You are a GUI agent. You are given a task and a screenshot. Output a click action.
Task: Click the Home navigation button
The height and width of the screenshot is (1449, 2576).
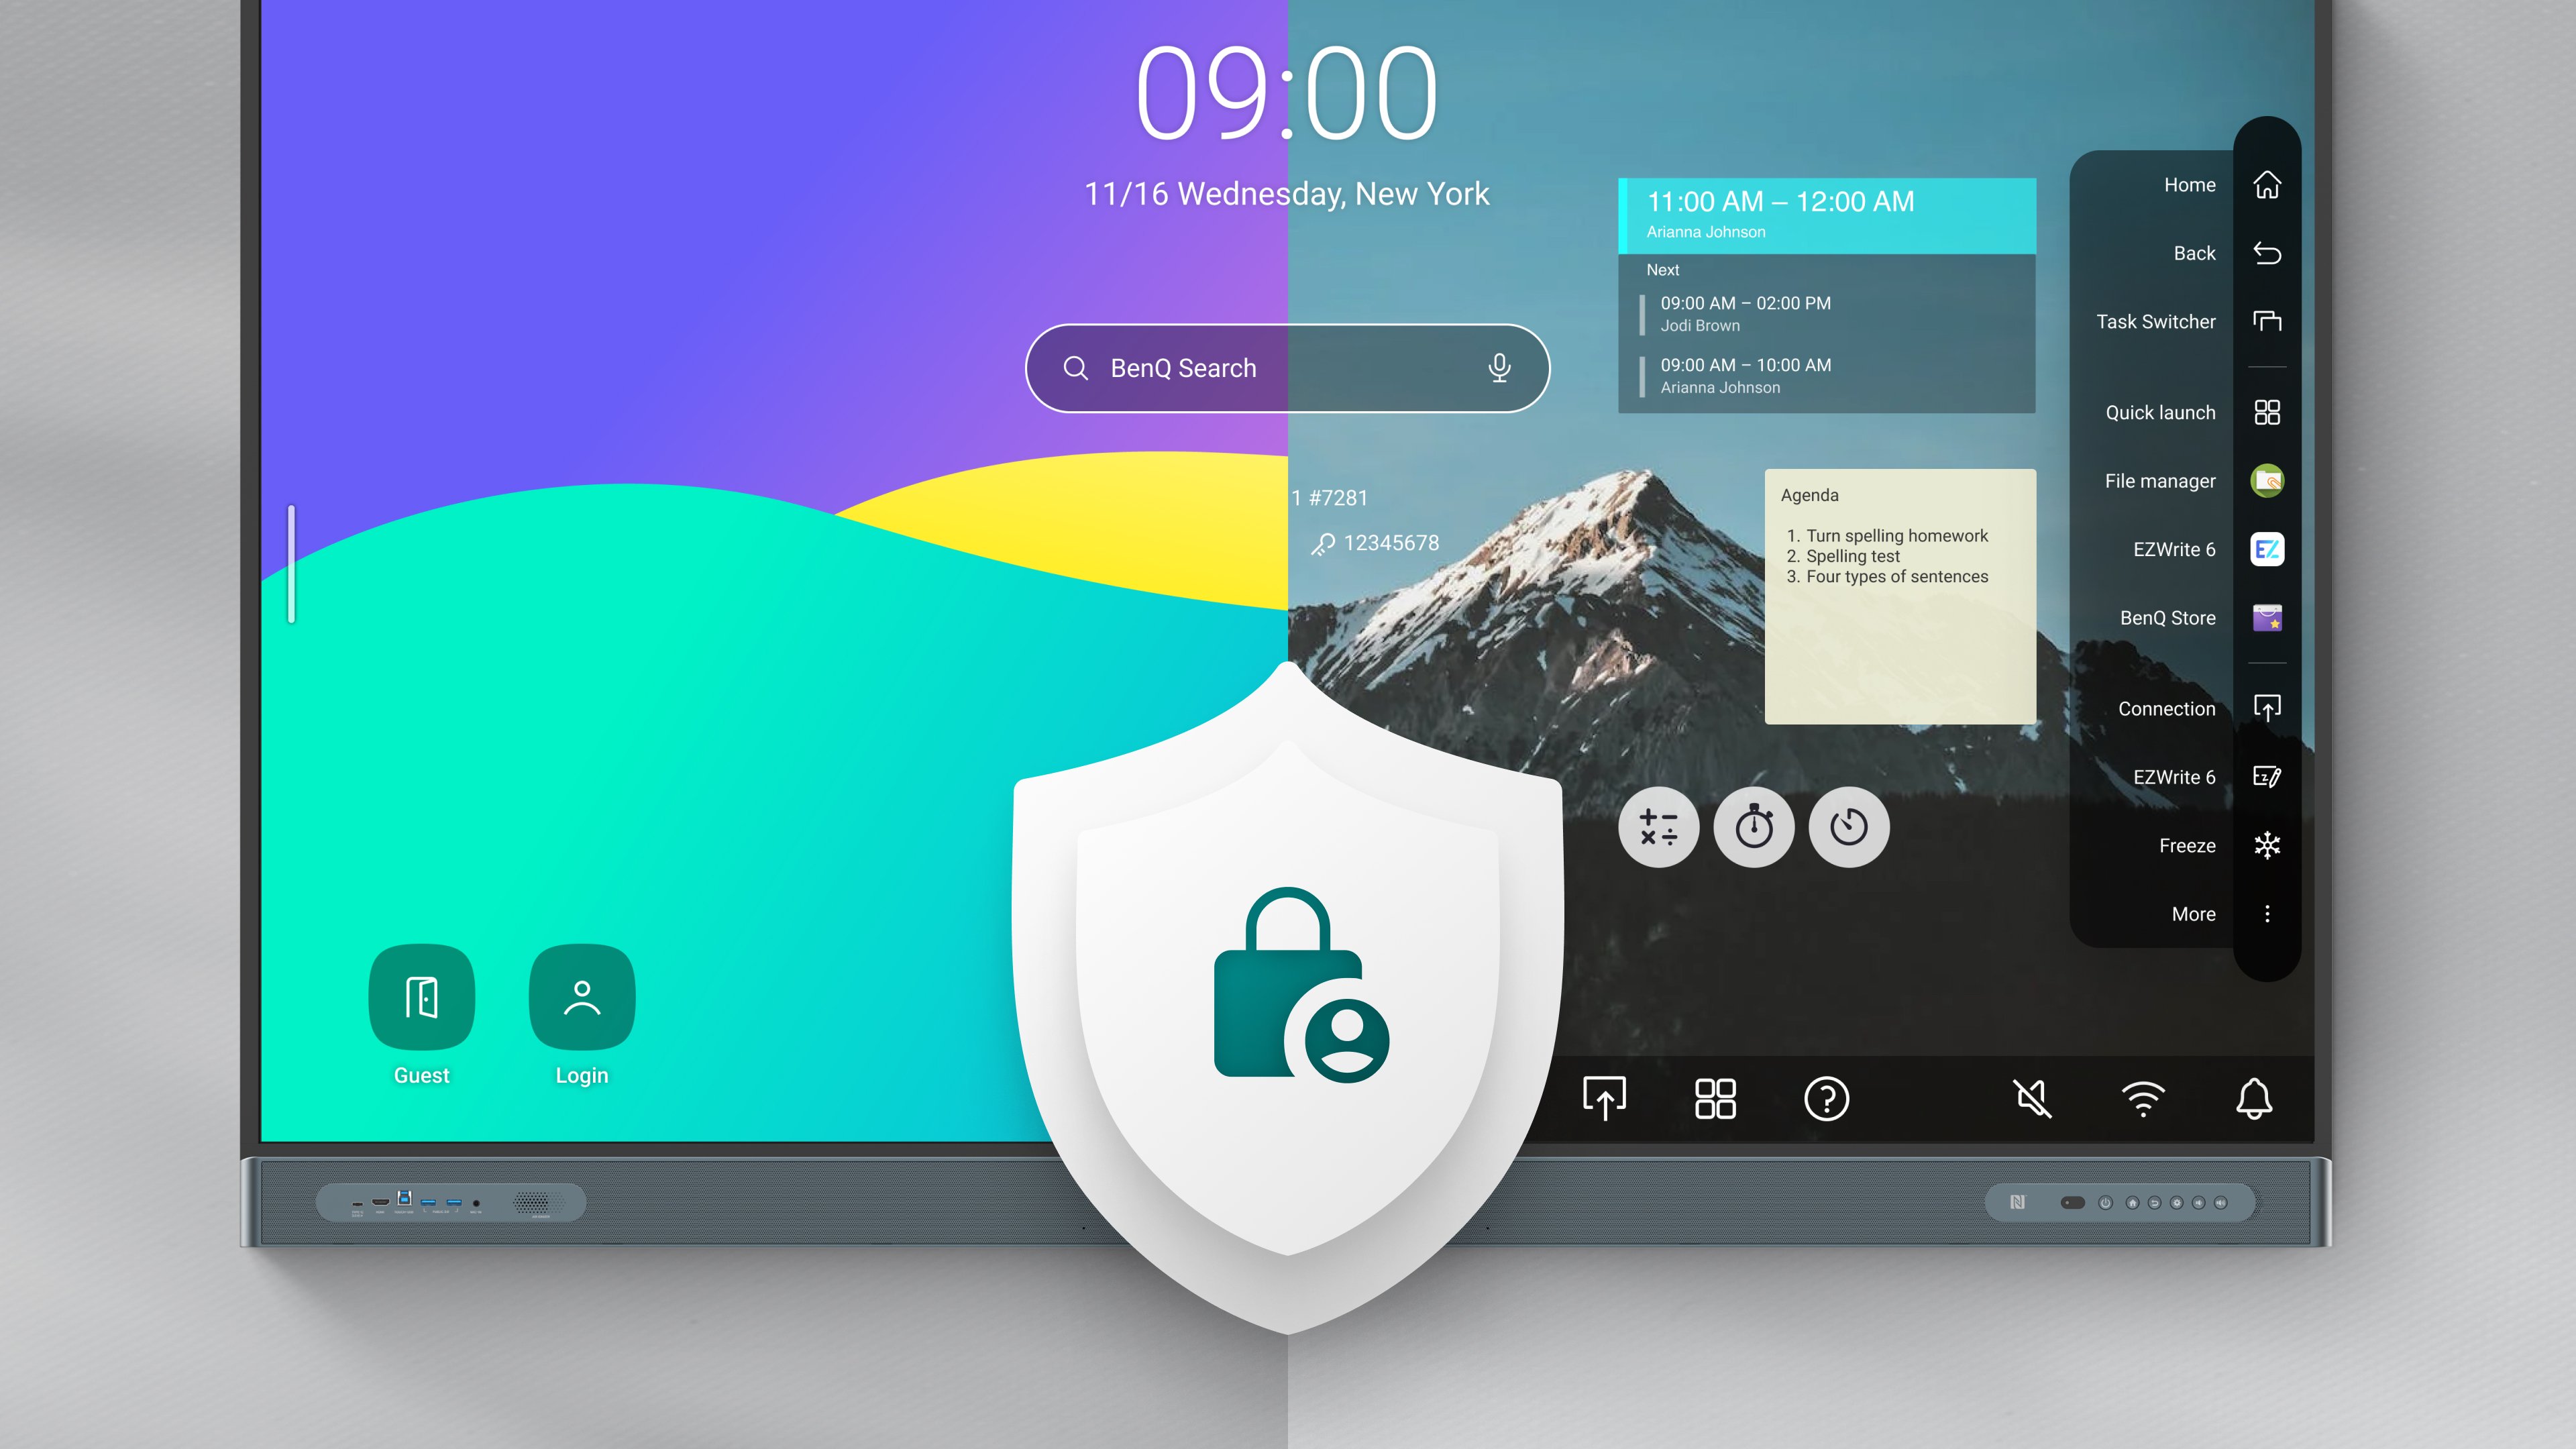point(2265,184)
